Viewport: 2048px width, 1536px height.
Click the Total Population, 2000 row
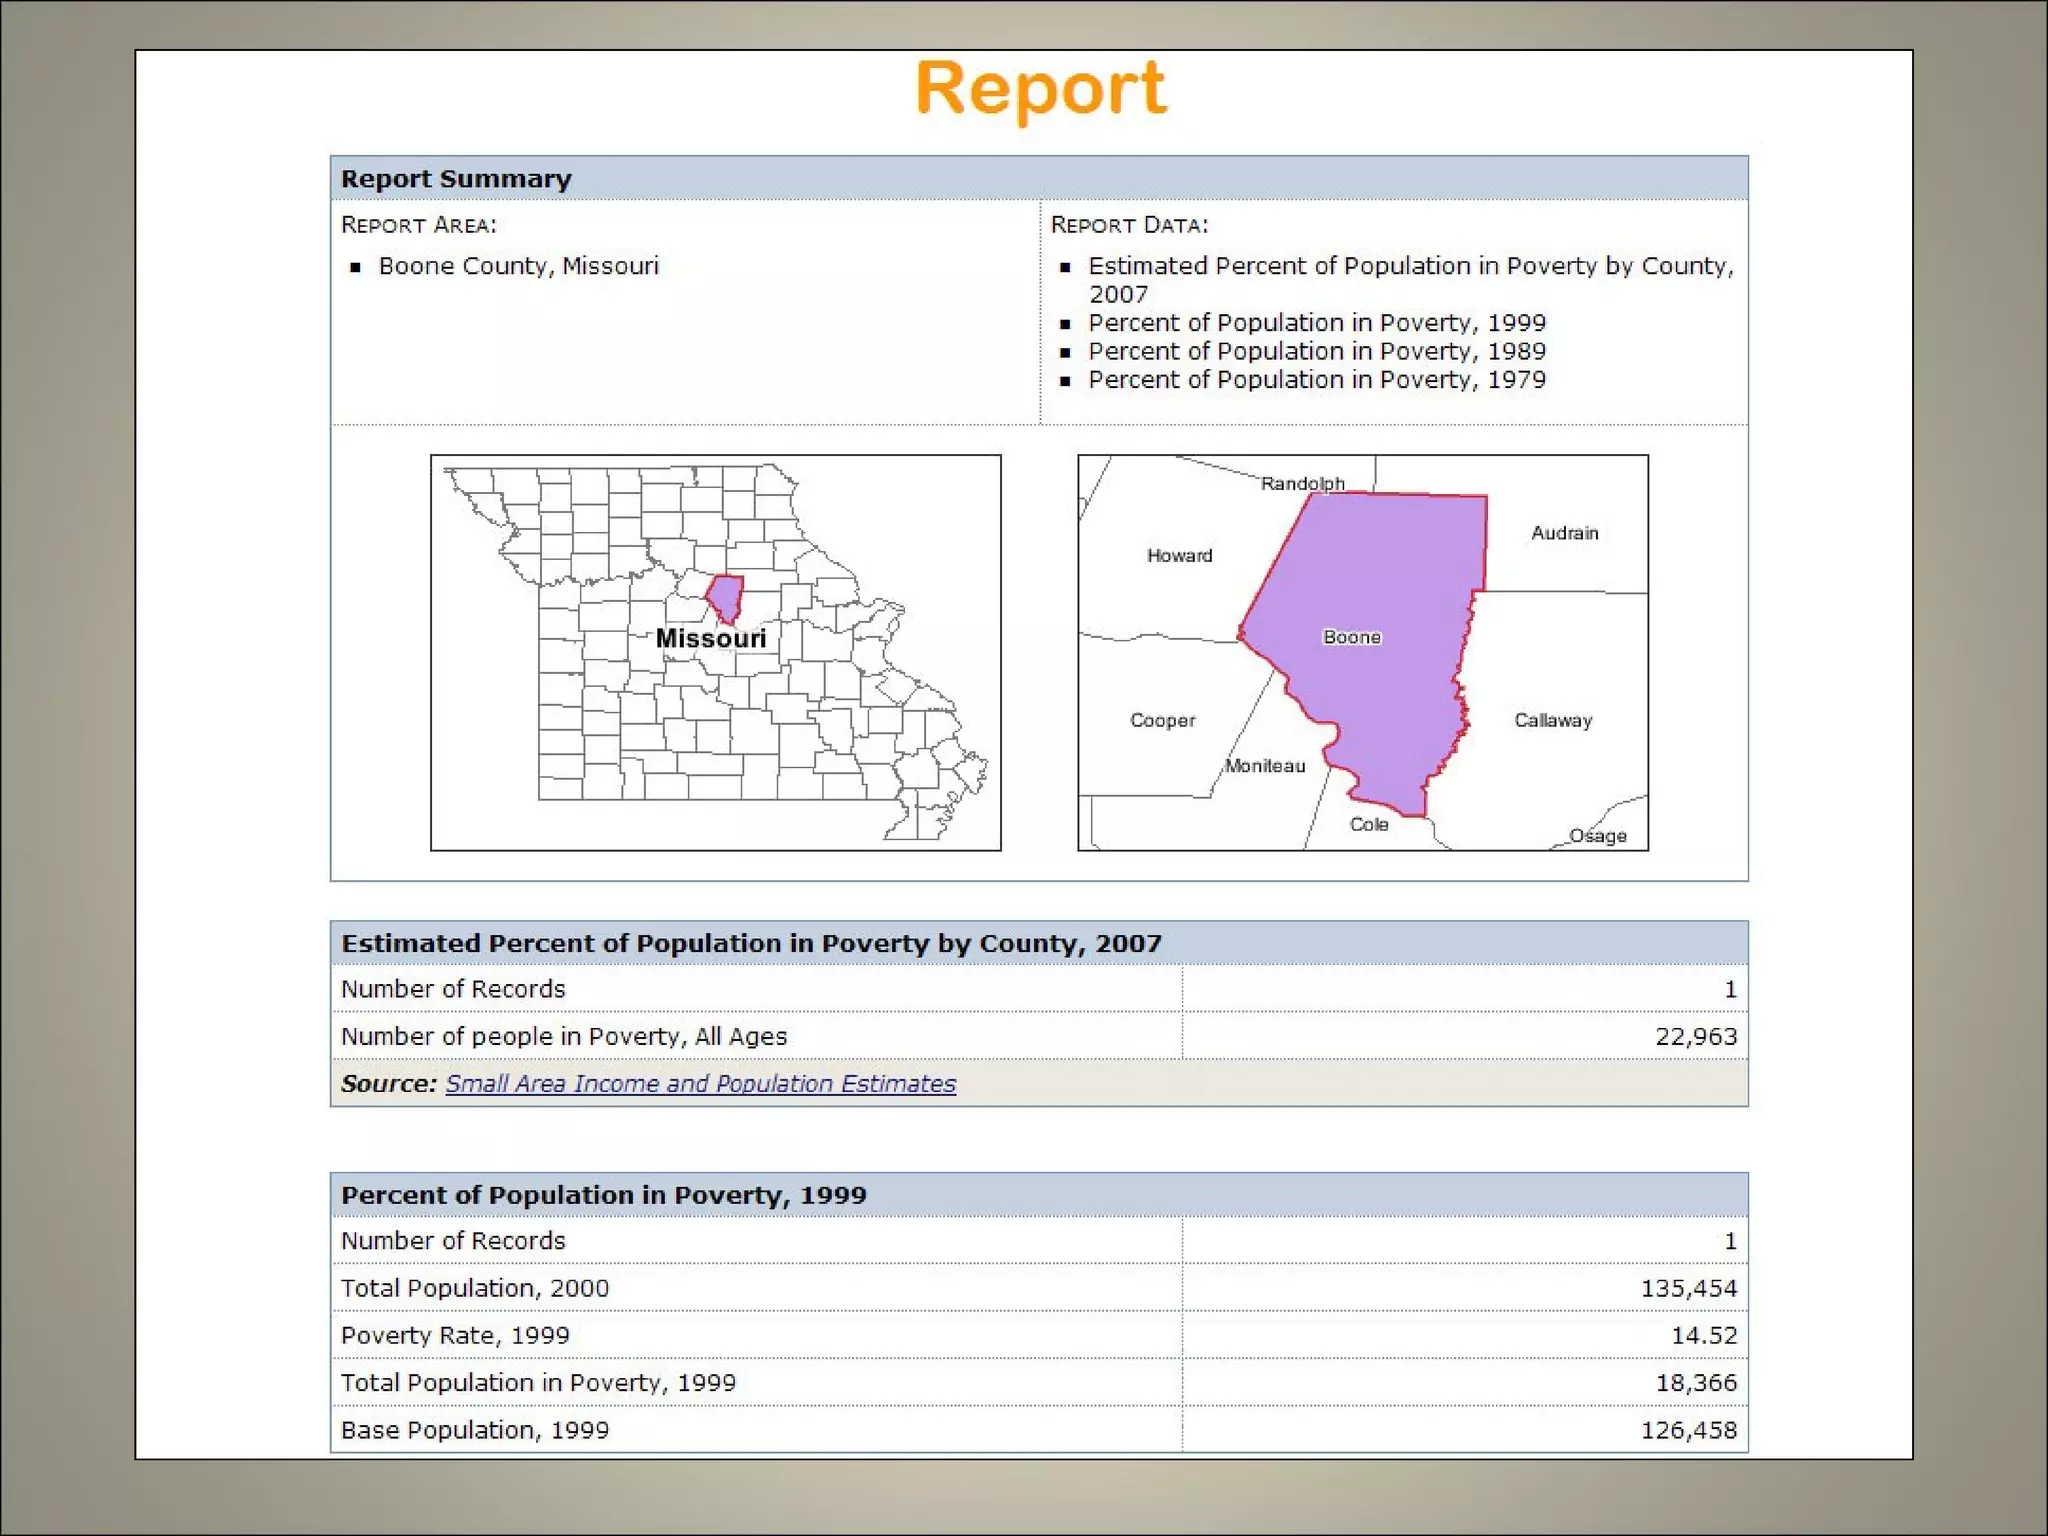click(x=474, y=1288)
